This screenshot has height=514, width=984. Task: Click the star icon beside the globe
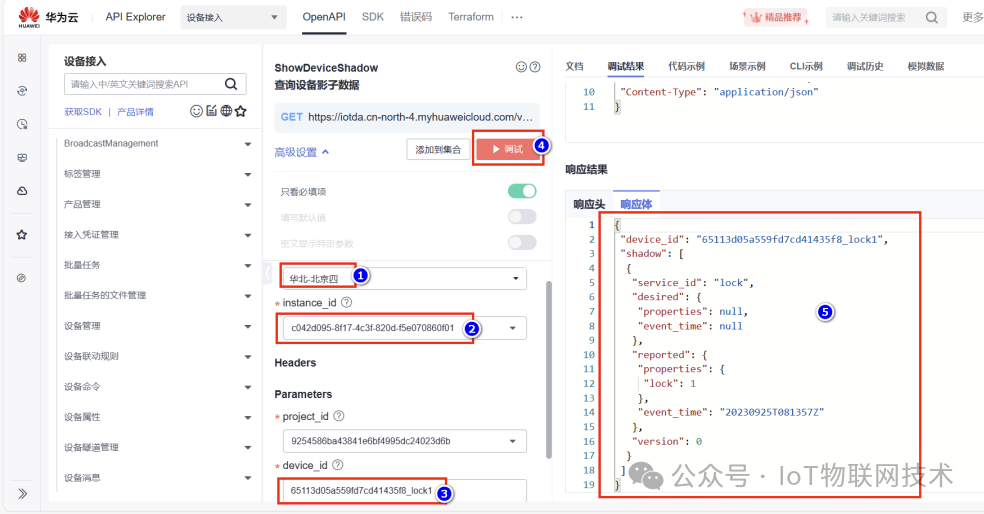(240, 111)
